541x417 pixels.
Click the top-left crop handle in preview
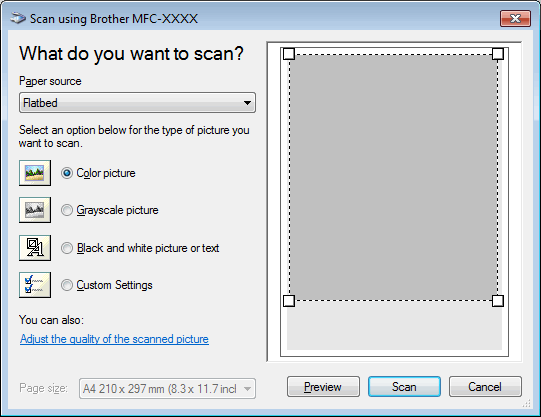289,54
